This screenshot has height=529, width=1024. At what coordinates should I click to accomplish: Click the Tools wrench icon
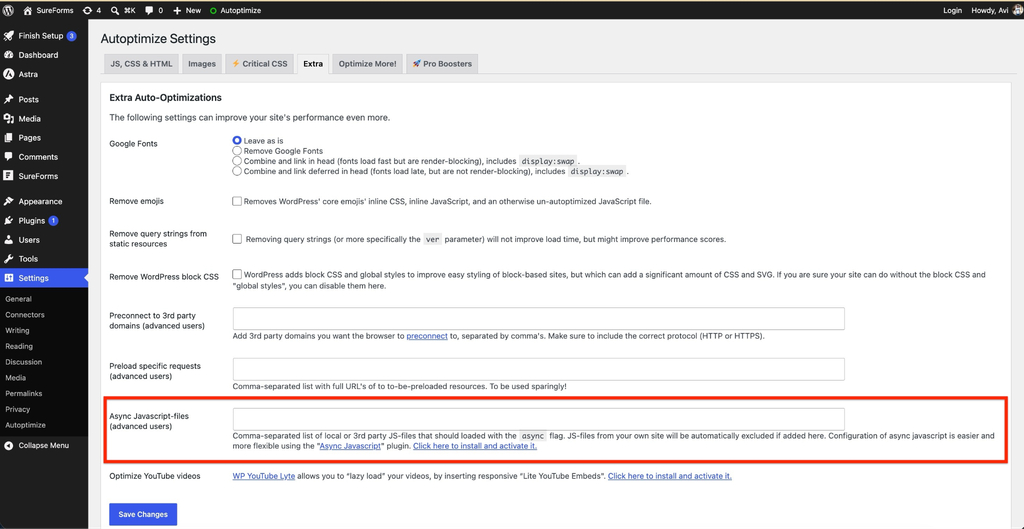pyautogui.click(x=8, y=259)
